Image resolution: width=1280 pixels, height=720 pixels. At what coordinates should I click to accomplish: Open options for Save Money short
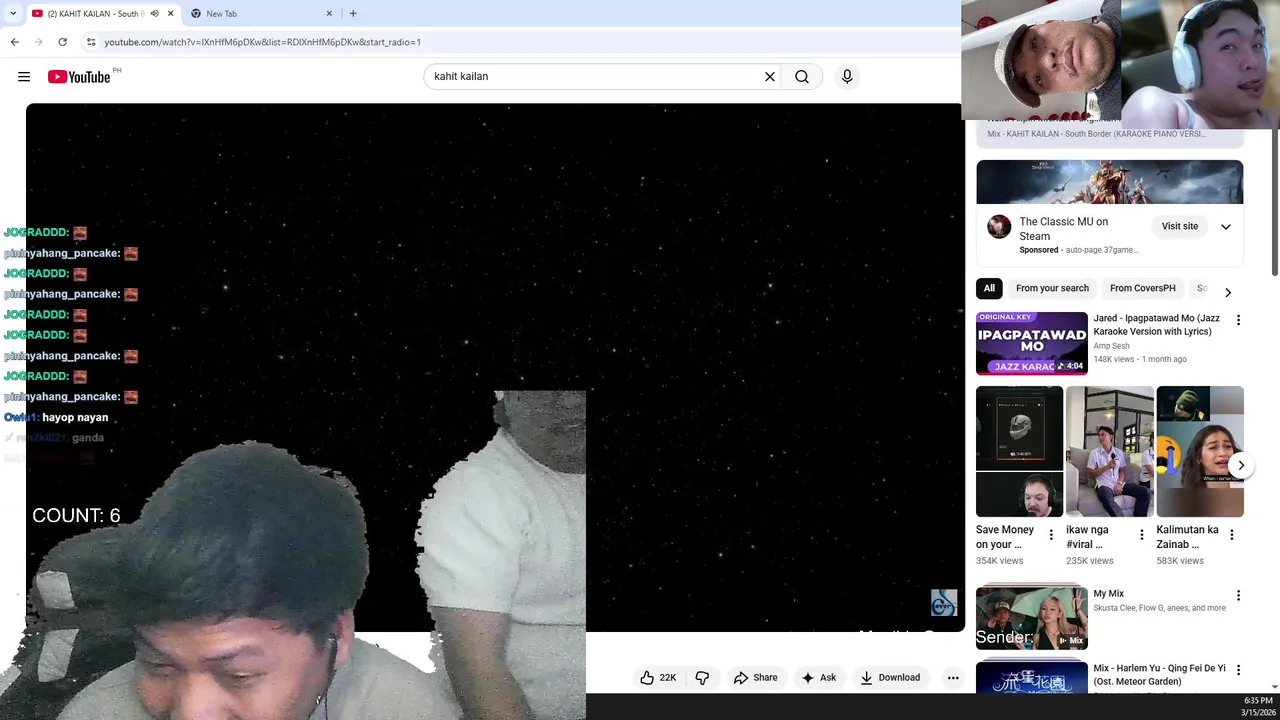[x=1051, y=535]
